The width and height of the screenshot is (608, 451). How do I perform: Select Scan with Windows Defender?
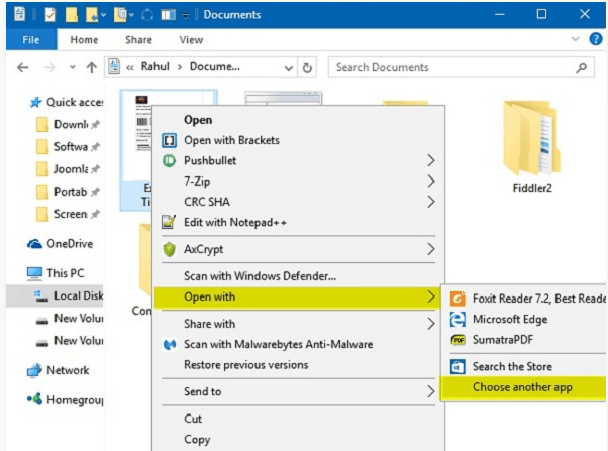pos(259,275)
